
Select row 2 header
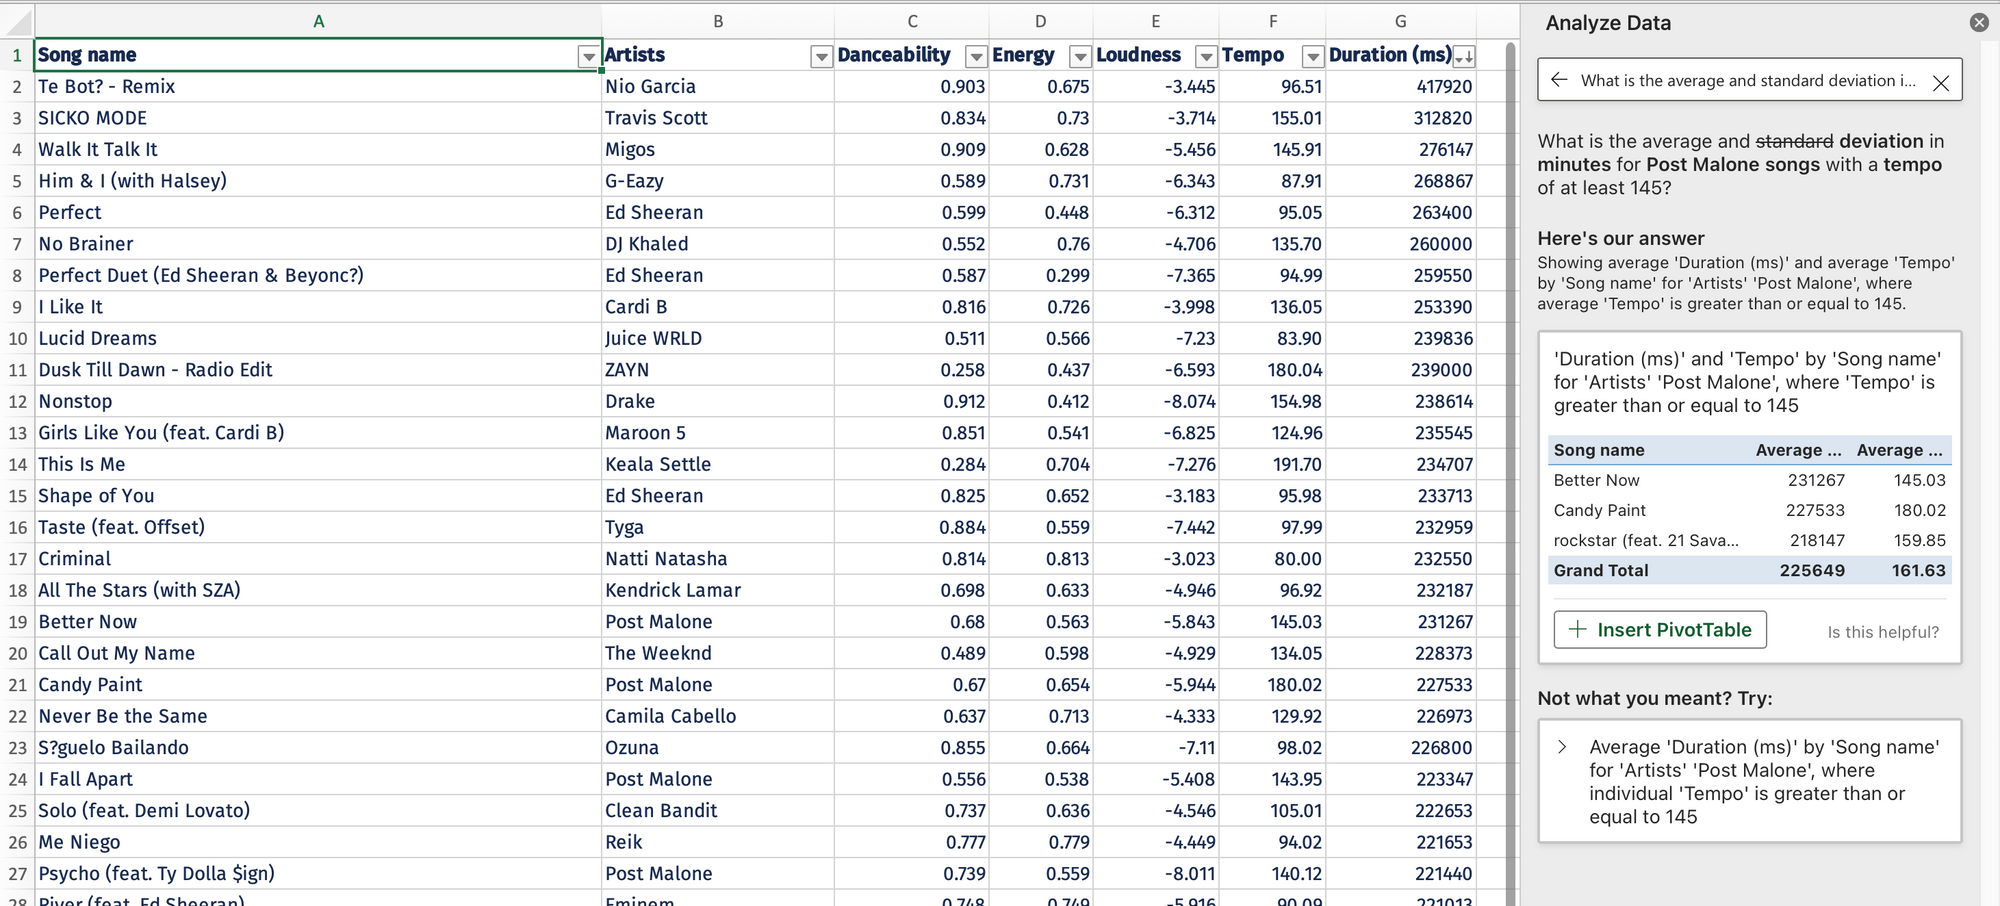pyautogui.click(x=17, y=87)
